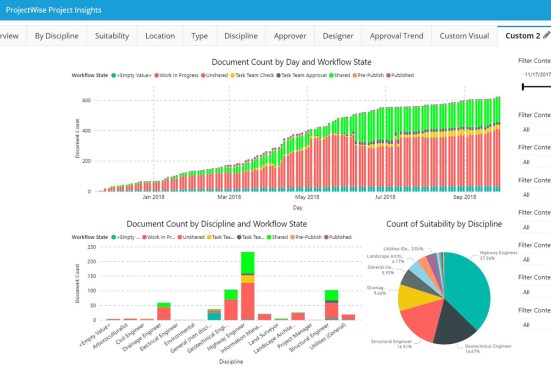Viewport: 551px width, 367px height.
Task: Open the Location tab
Action: (x=160, y=36)
